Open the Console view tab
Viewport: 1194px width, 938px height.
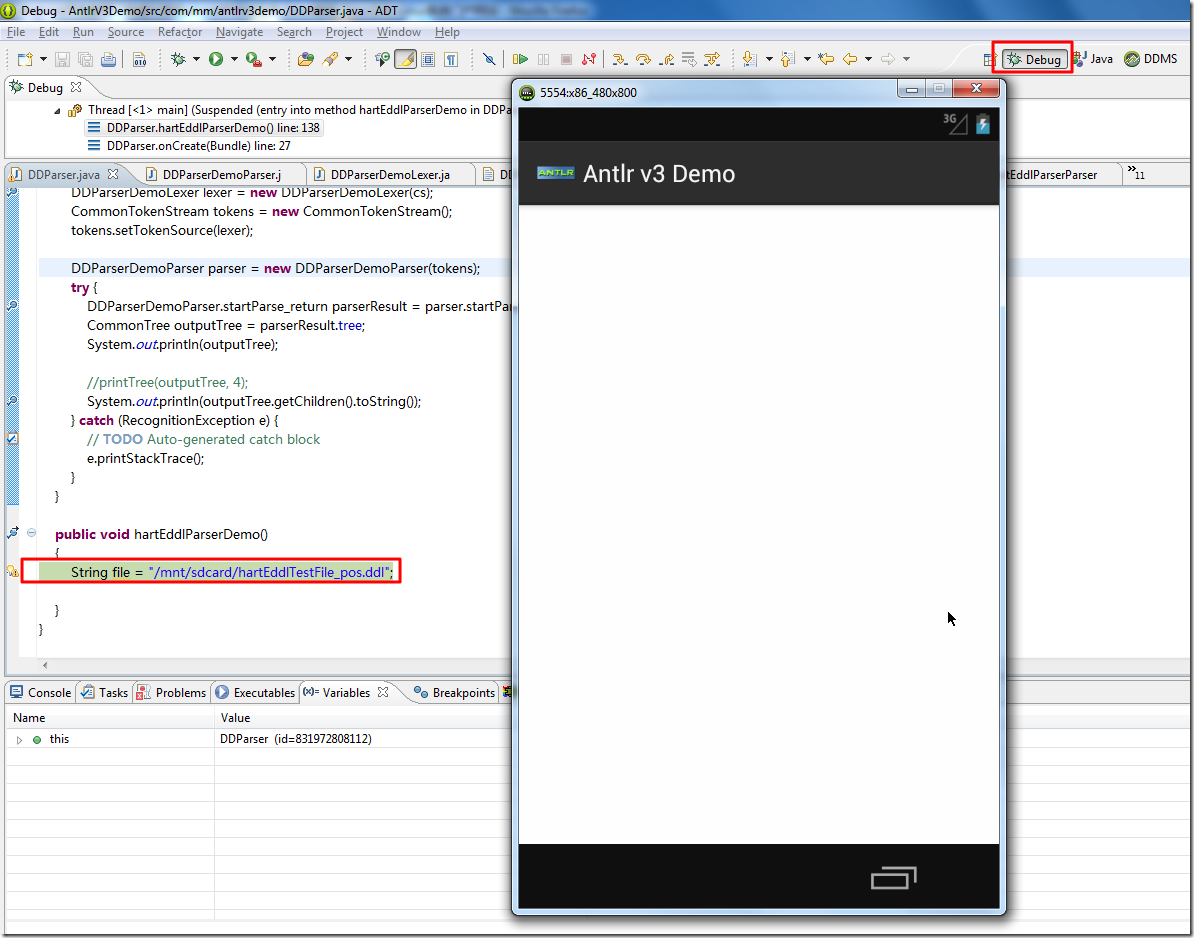pyautogui.click(x=40, y=692)
